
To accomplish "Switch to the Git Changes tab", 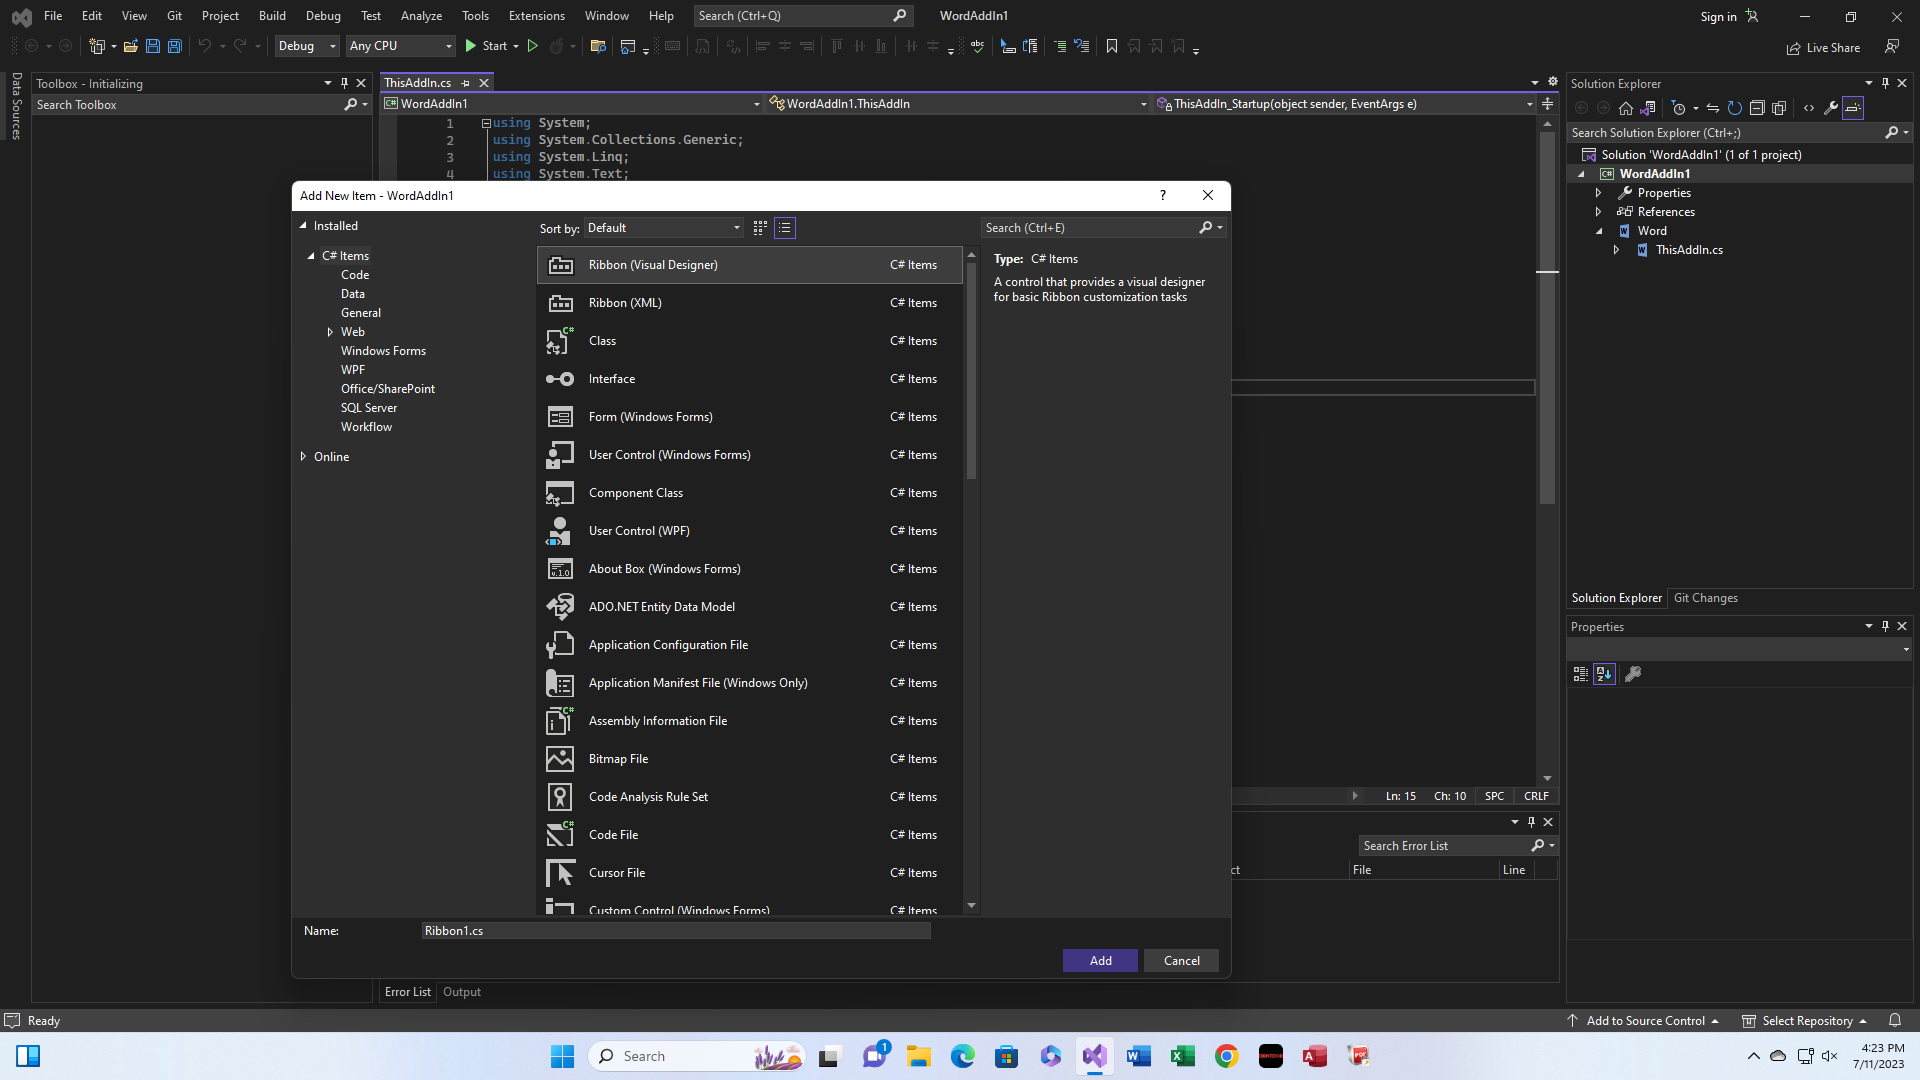I will [x=1705, y=598].
